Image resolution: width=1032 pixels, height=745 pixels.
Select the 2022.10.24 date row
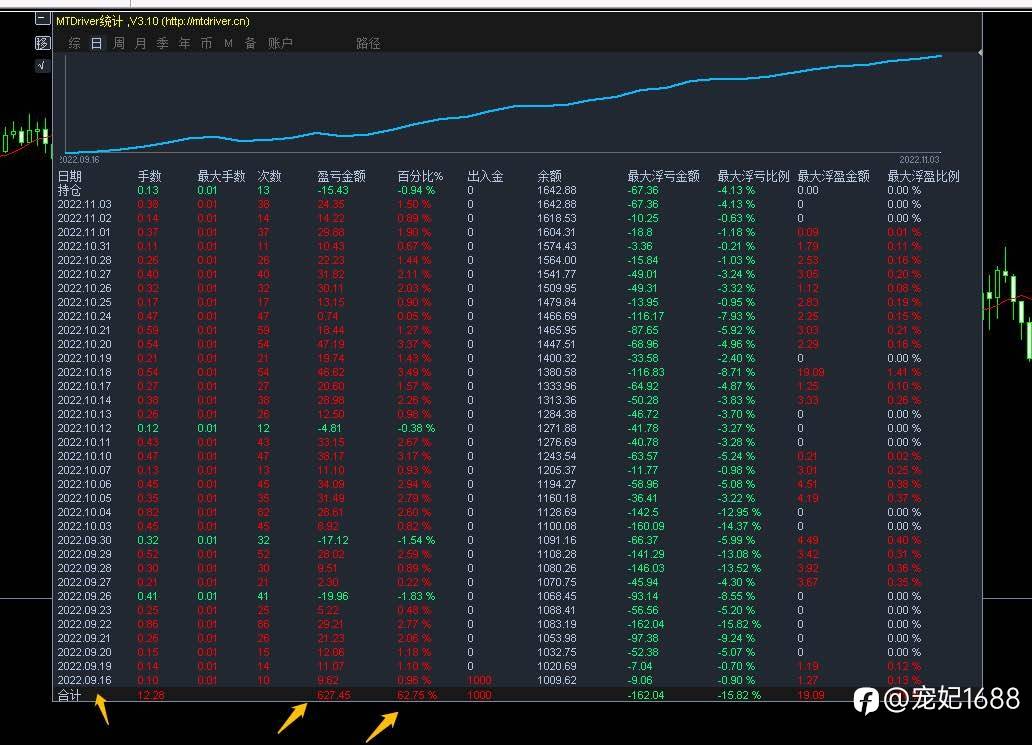point(85,317)
